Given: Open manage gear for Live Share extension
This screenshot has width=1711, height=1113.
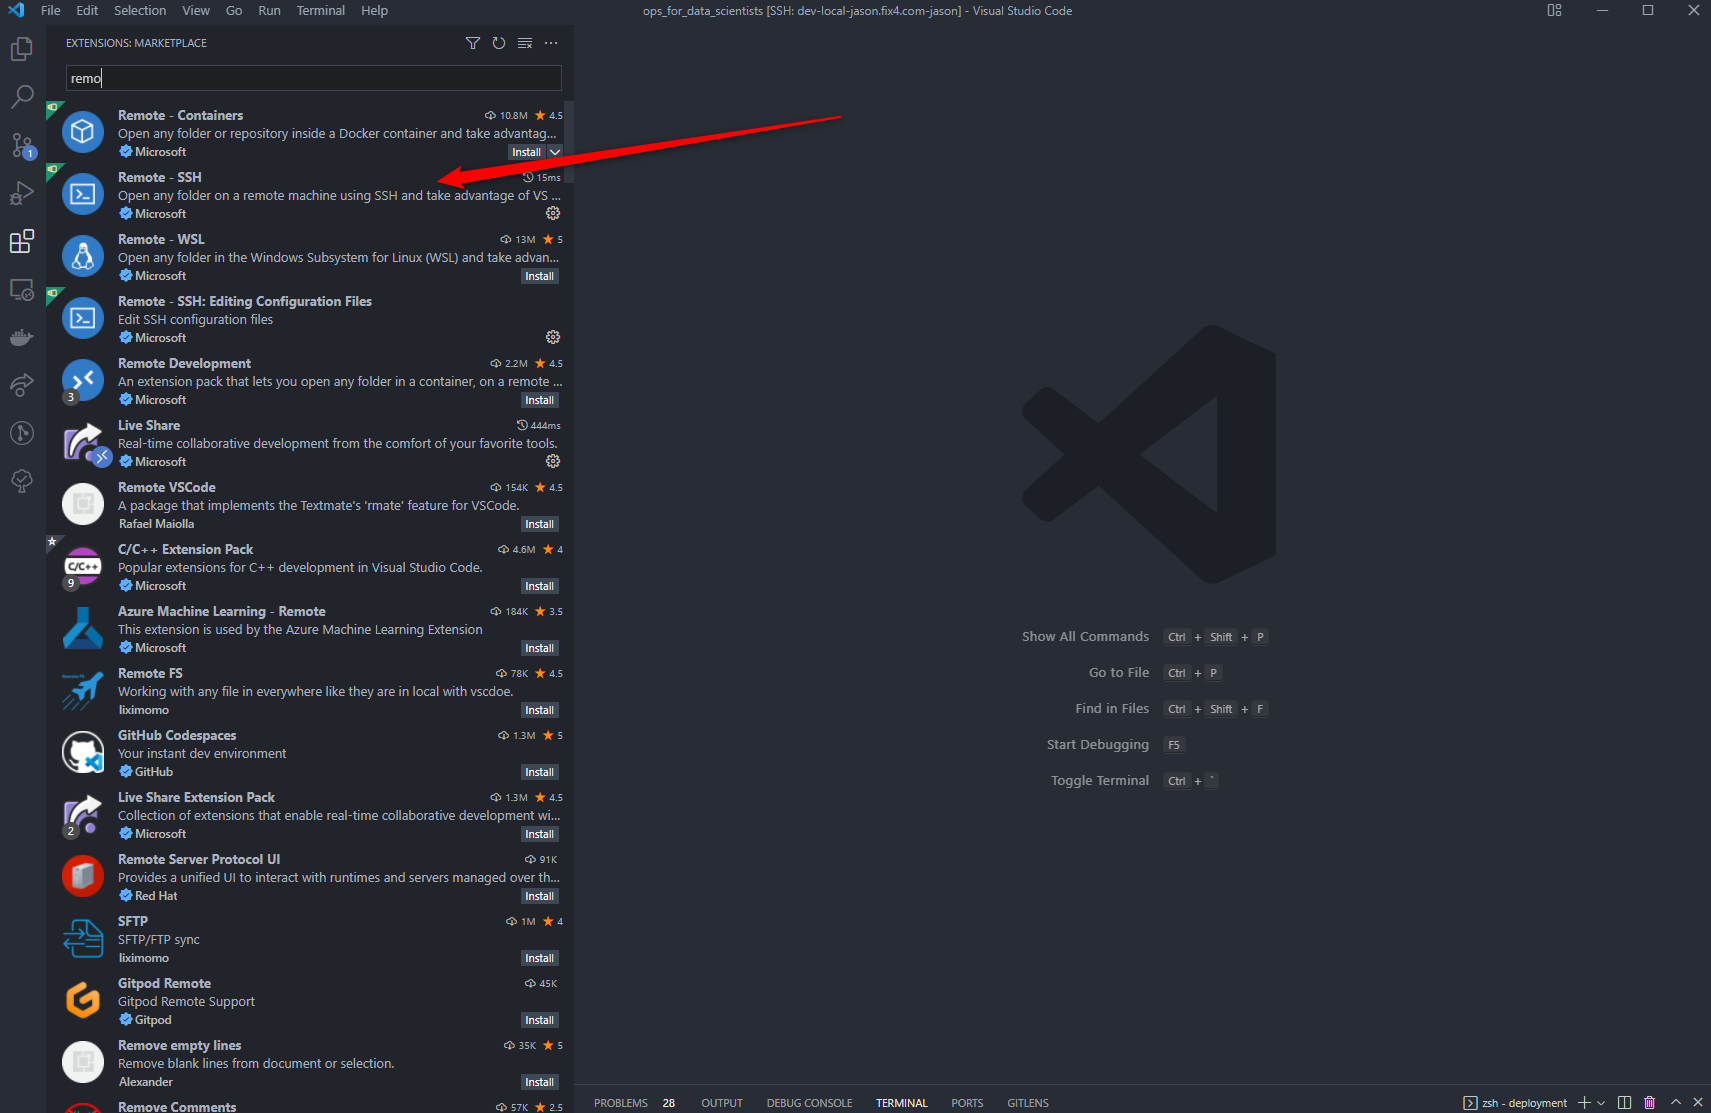Looking at the screenshot, I should pos(553,461).
